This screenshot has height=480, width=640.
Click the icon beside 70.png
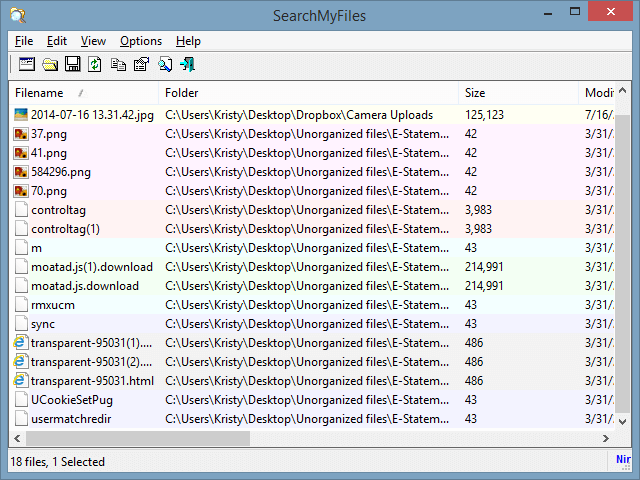[x=21, y=191]
